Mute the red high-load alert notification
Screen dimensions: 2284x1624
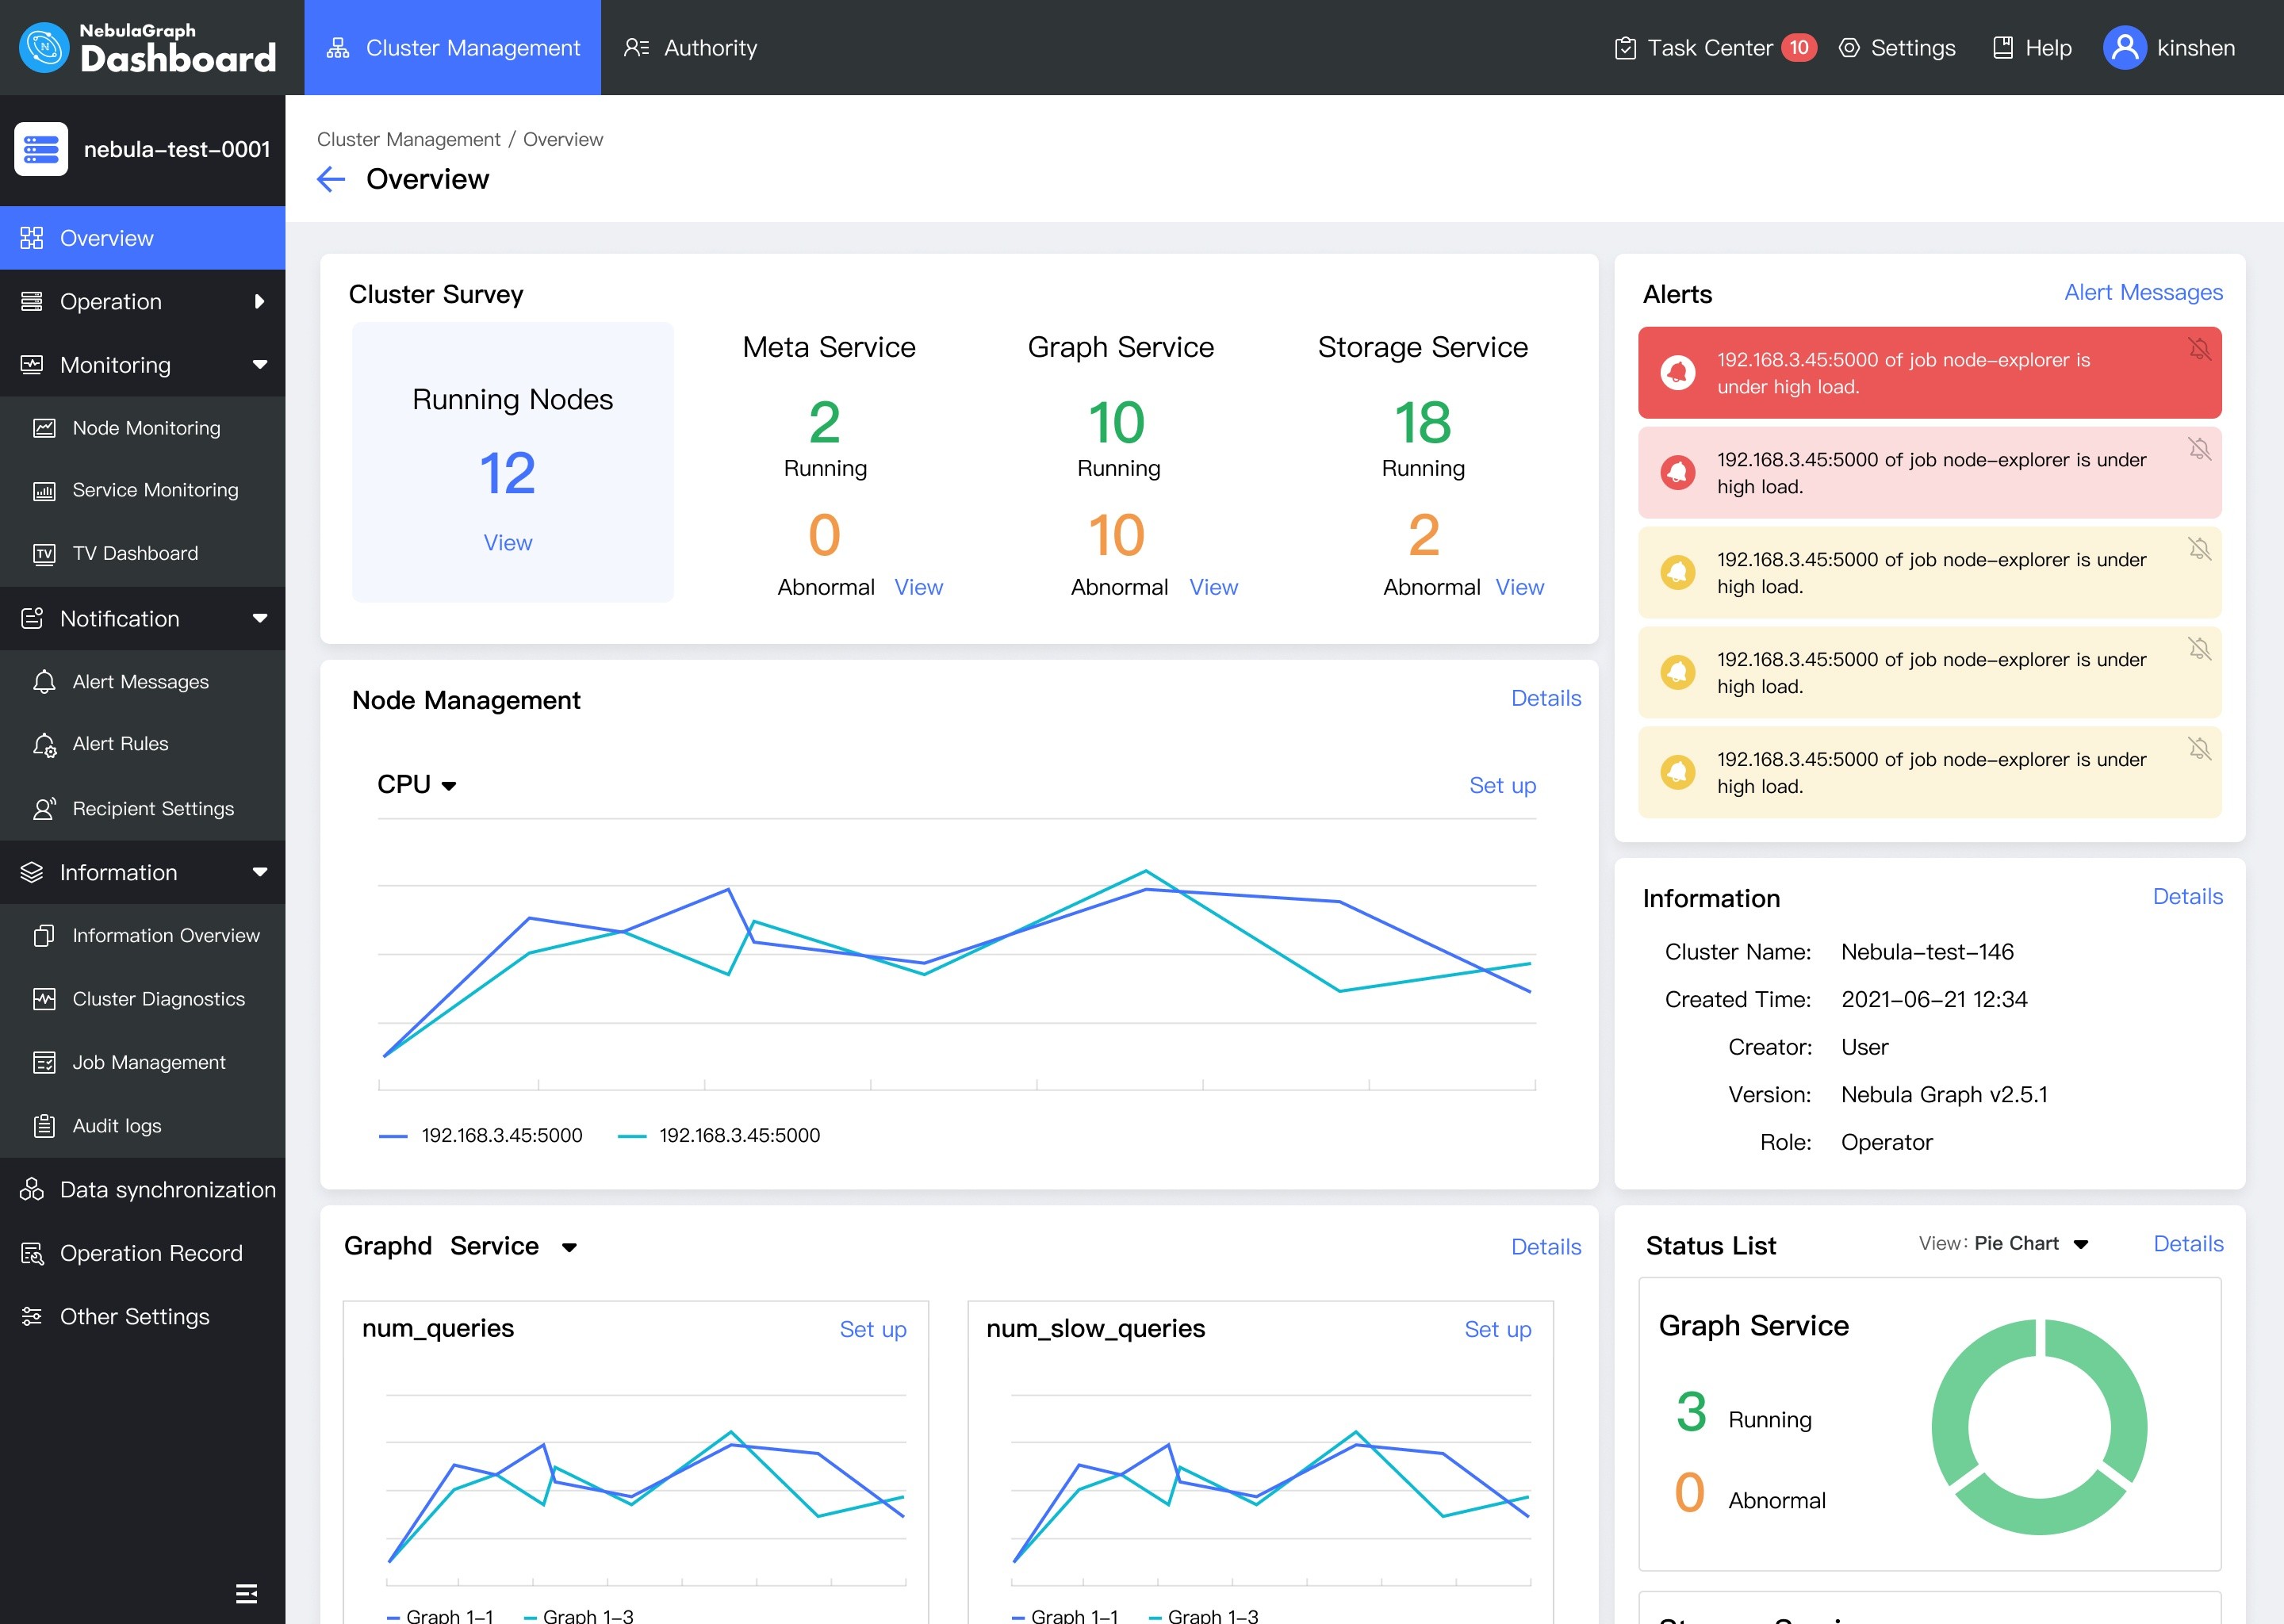[2199, 350]
